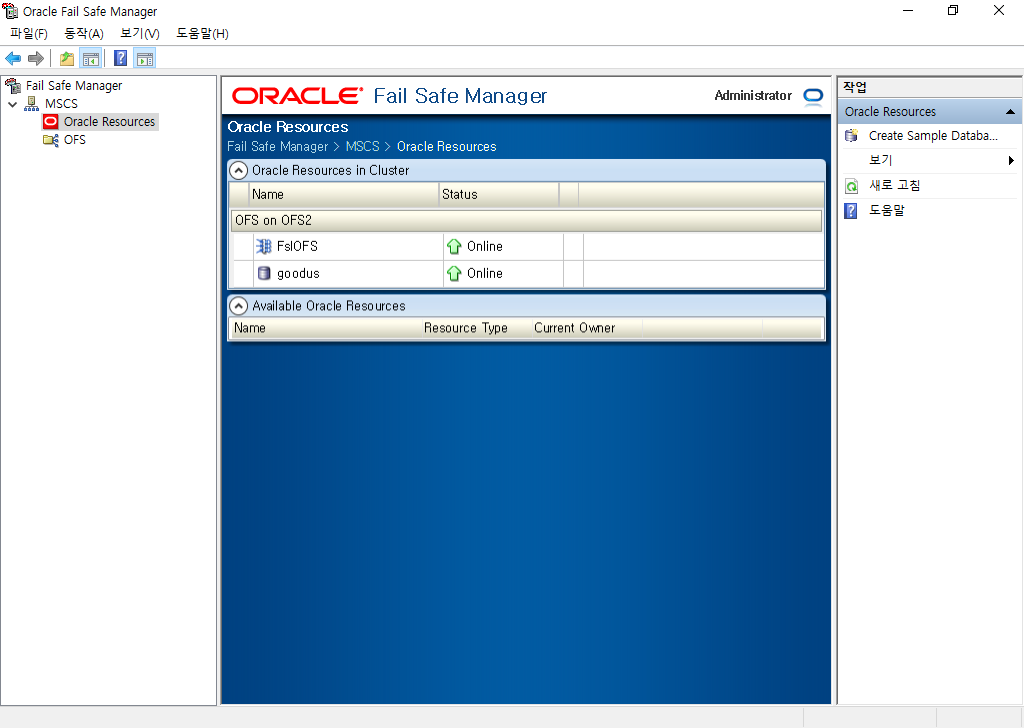Click Fail Safe Manager breadcrumb link
The height and width of the screenshot is (728, 1024).
[x=278, y=146]
